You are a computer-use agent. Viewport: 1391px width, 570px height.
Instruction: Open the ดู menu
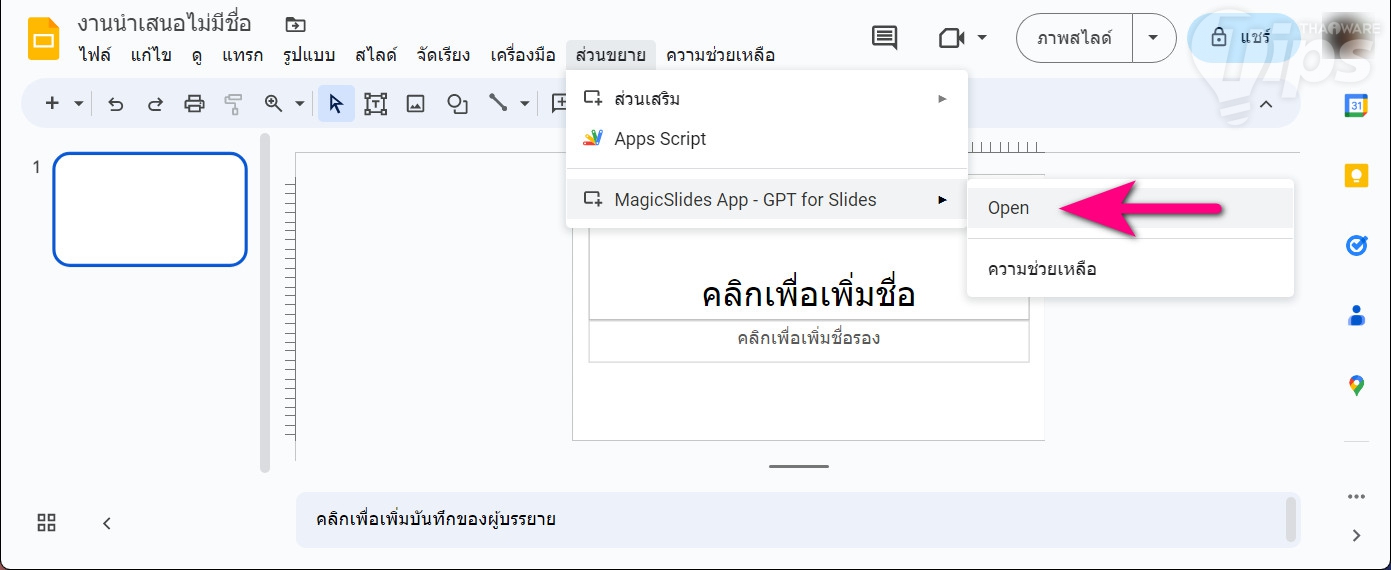198,55
